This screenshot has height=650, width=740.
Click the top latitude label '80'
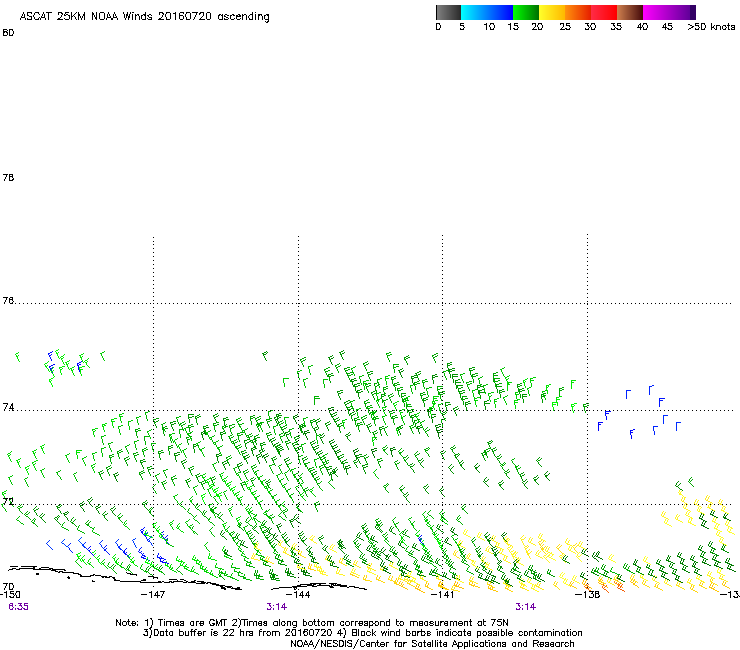pos(8,33)
